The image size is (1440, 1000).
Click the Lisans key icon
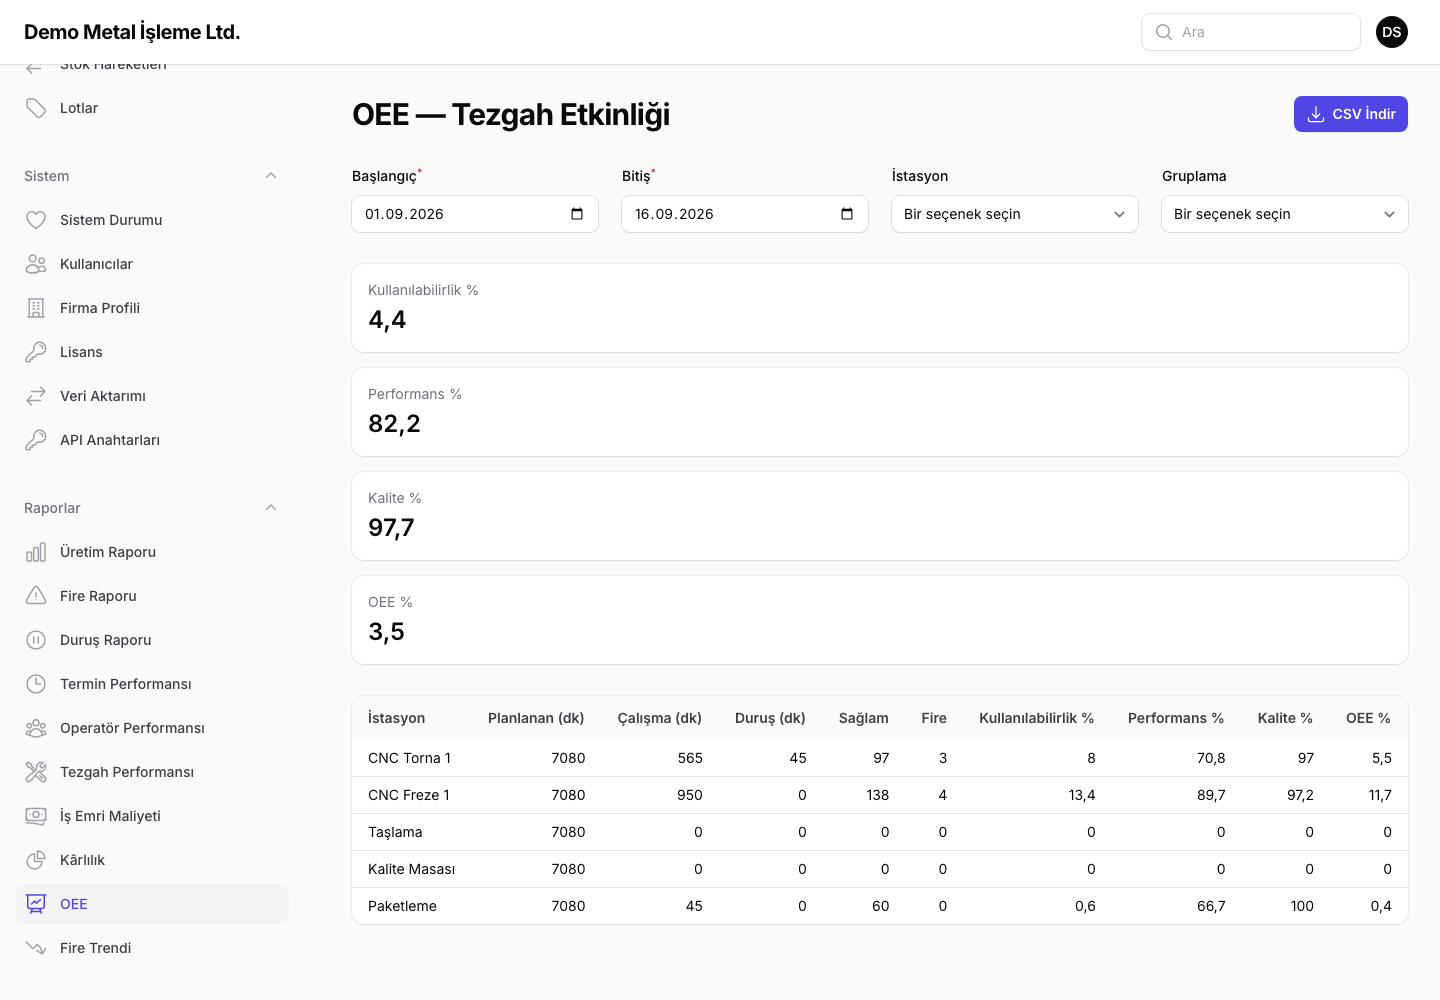tap(36, 352)
